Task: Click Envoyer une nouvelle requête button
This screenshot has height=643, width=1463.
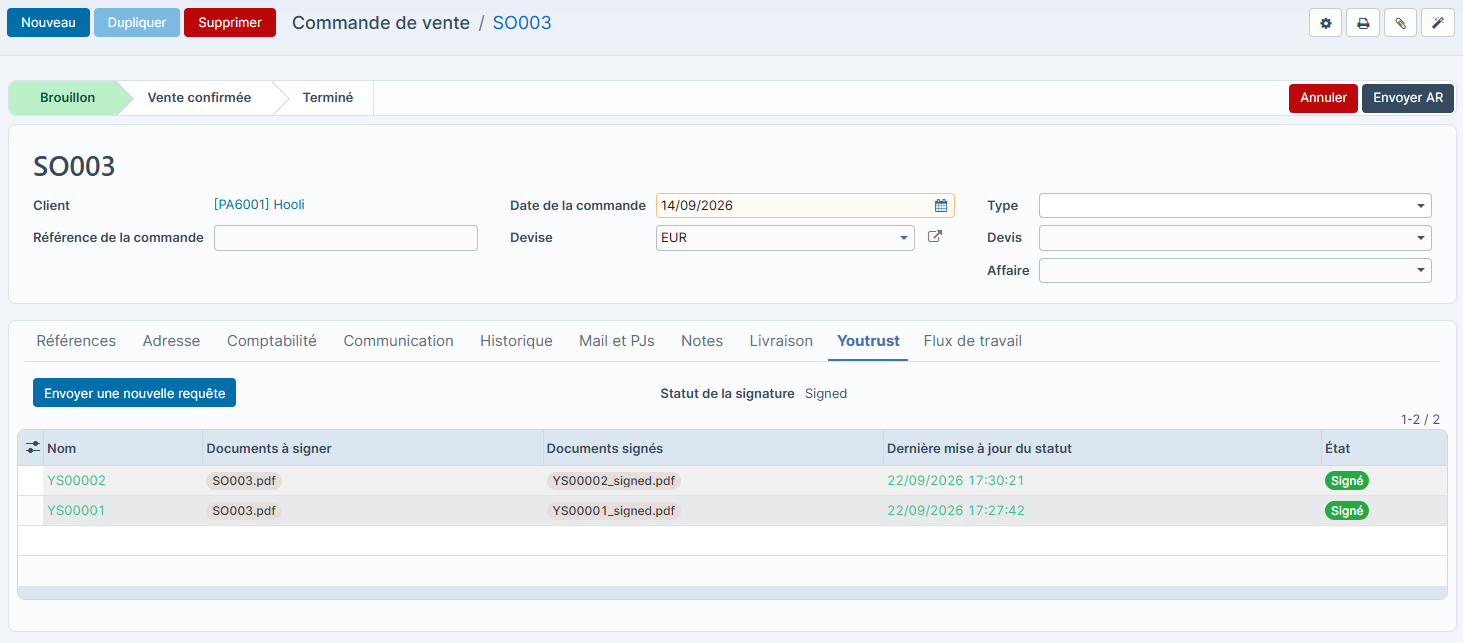Action: tap(134, 393)
